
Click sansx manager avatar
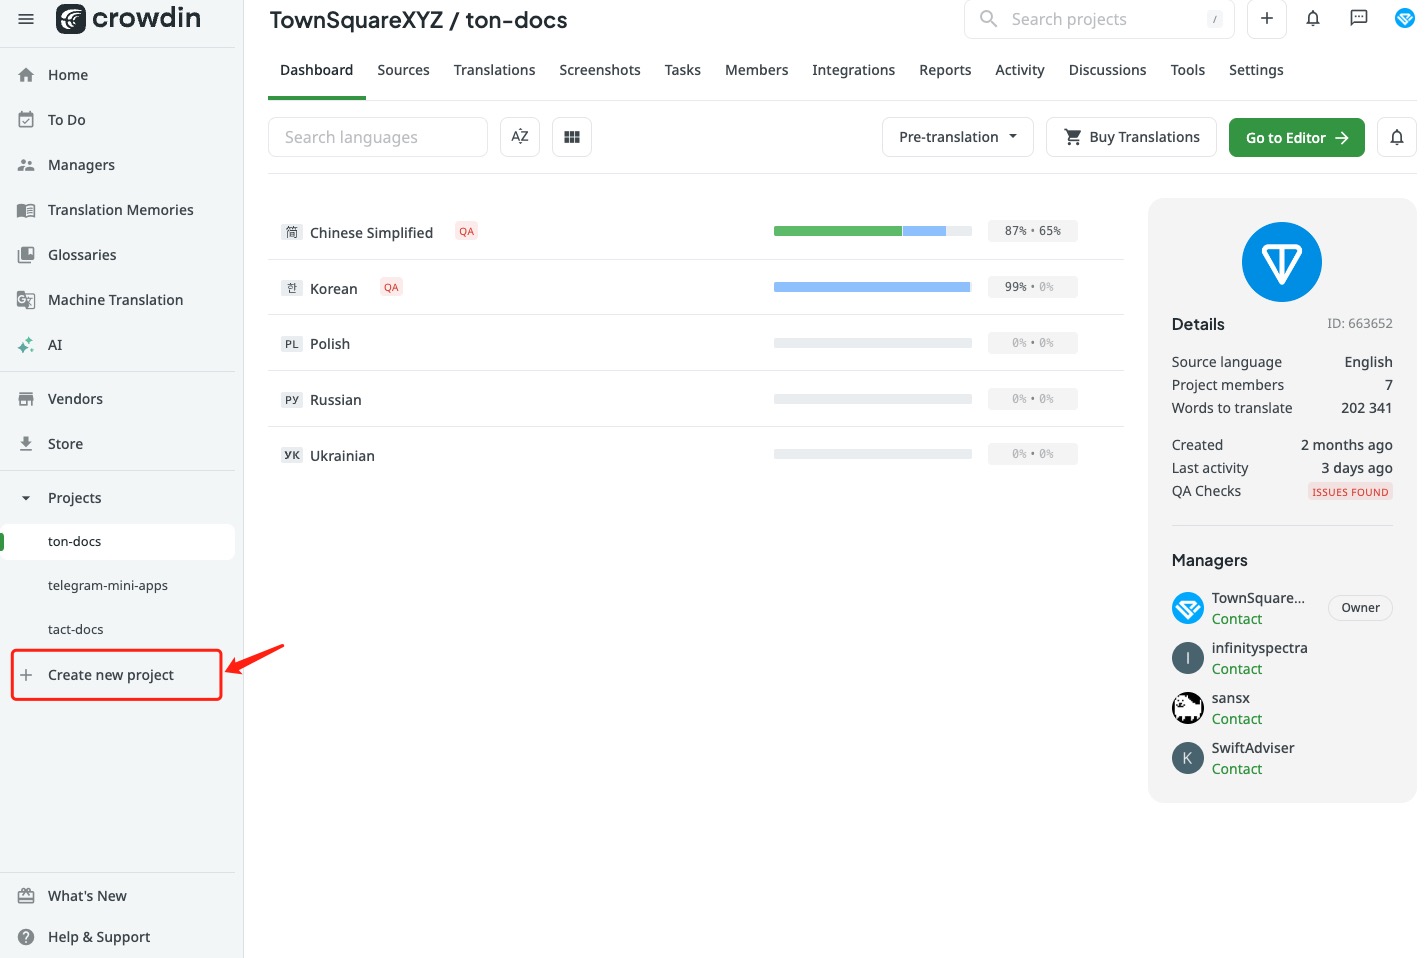pos(1188,708)
